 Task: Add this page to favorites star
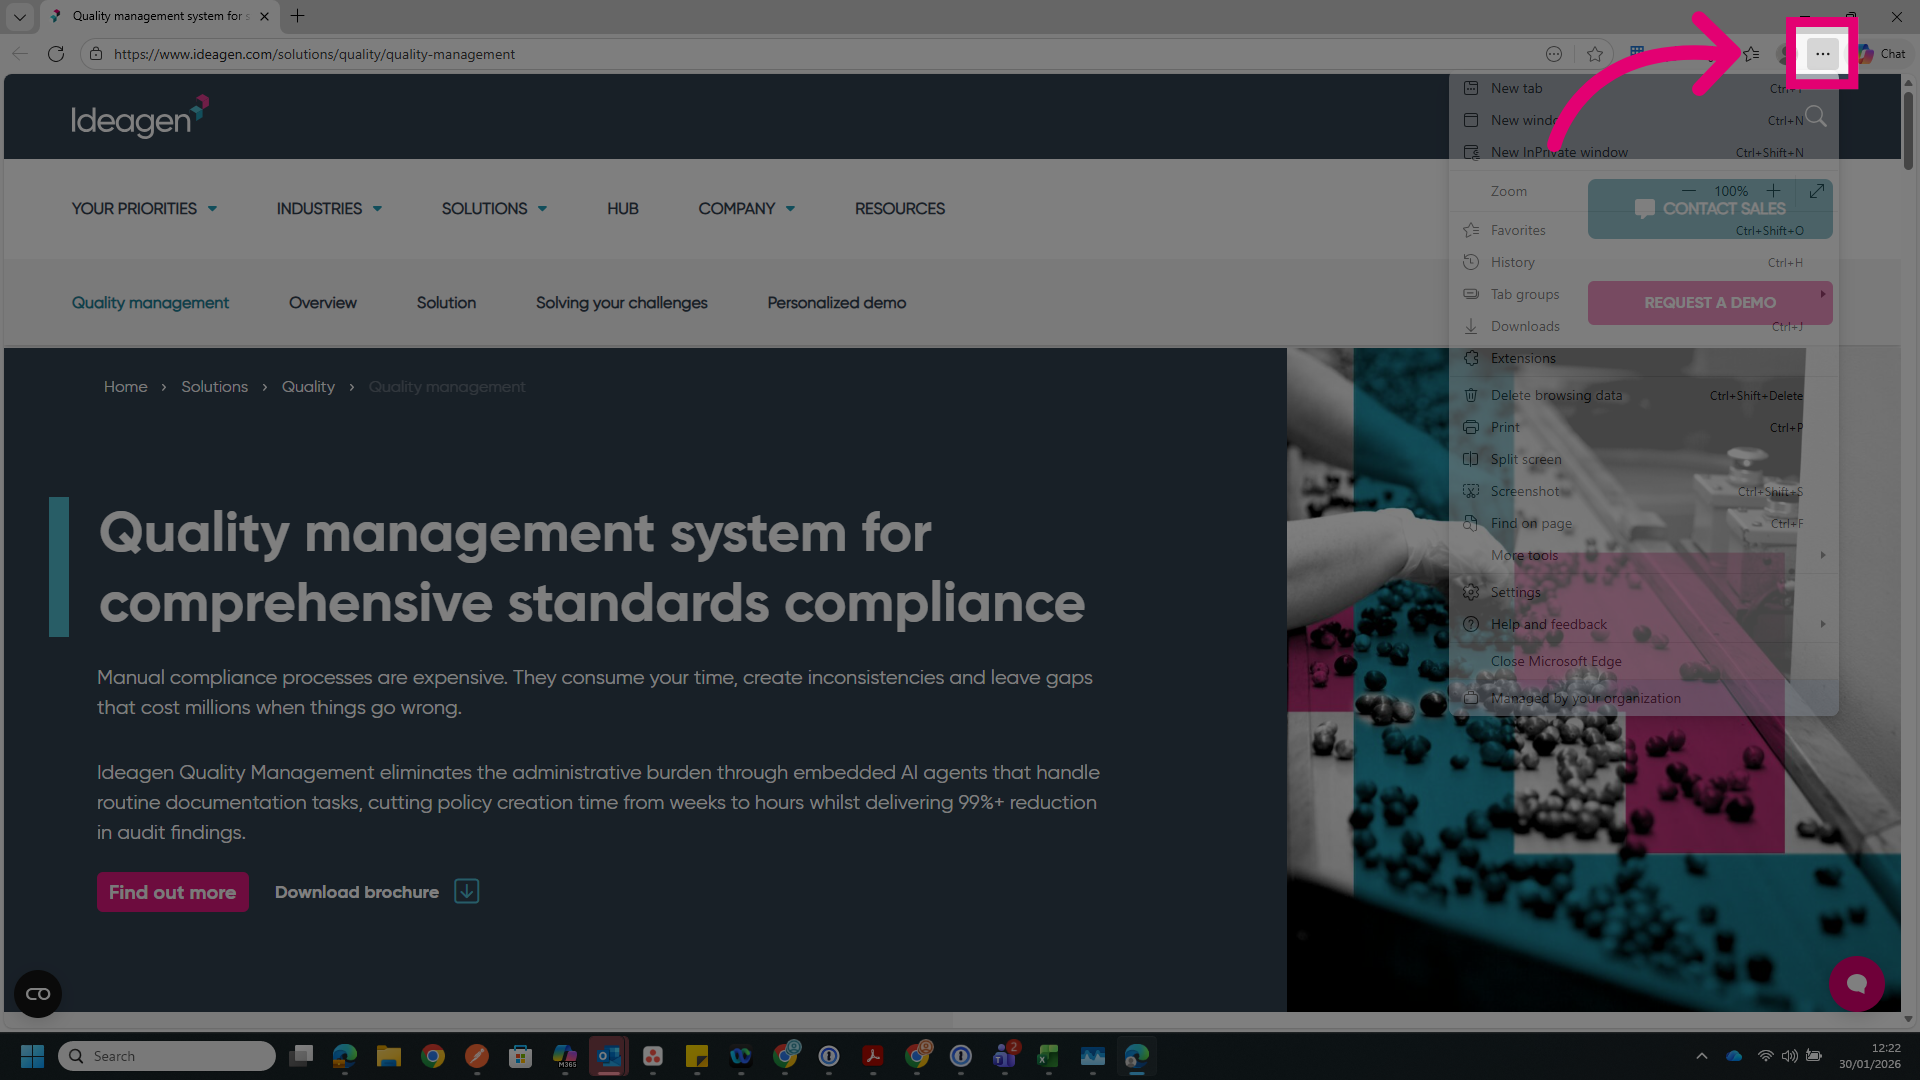point(1595,54)
